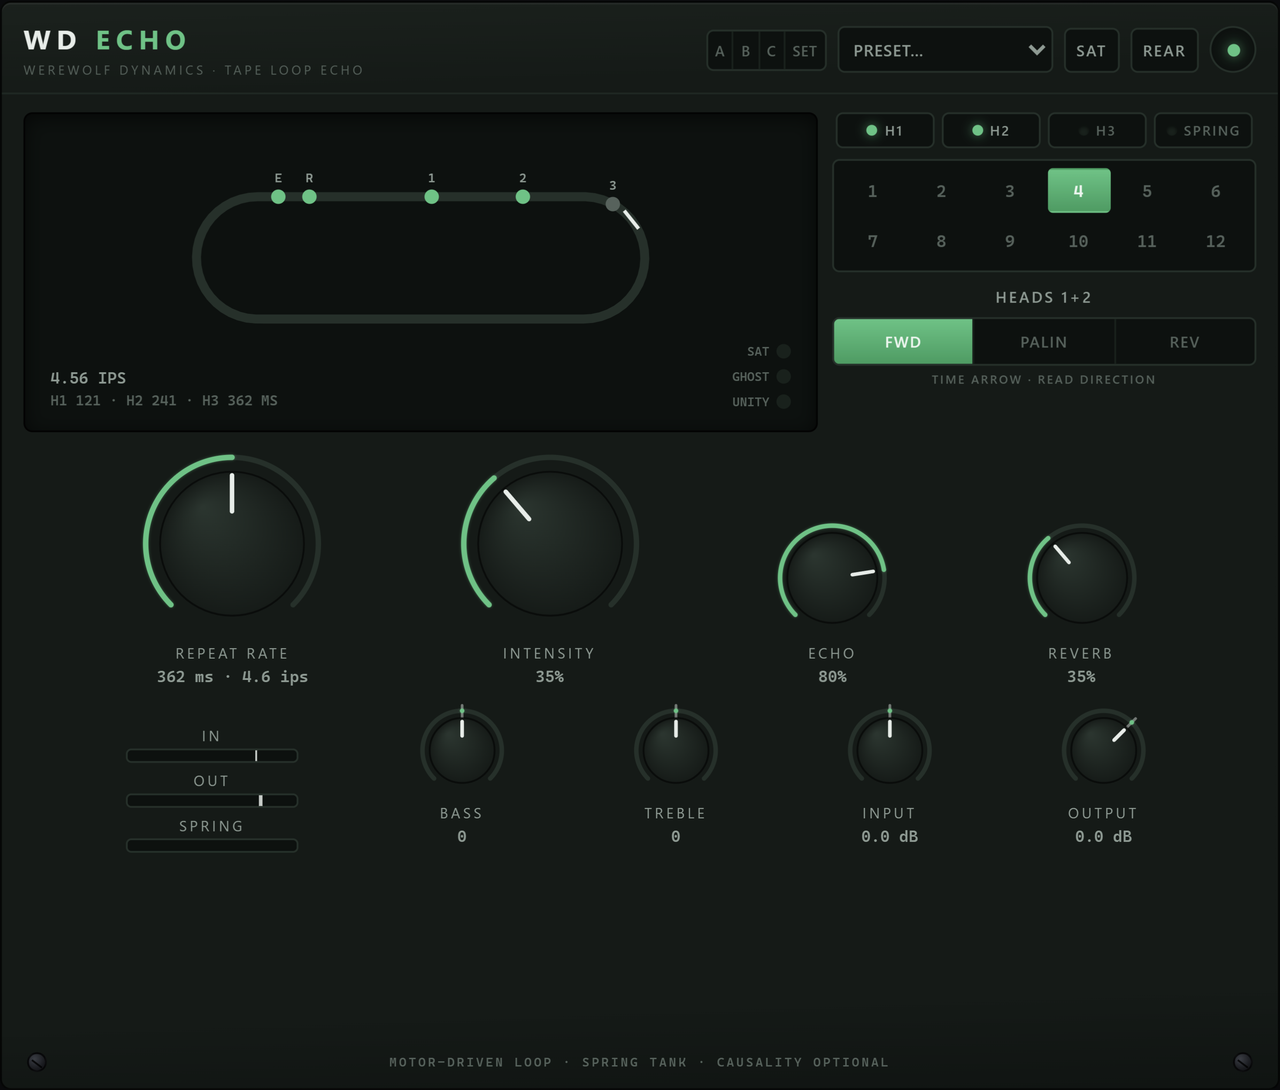Choose mode selector position 10
This screenshot has width=1280, height=1090.
pos(1079,241)
